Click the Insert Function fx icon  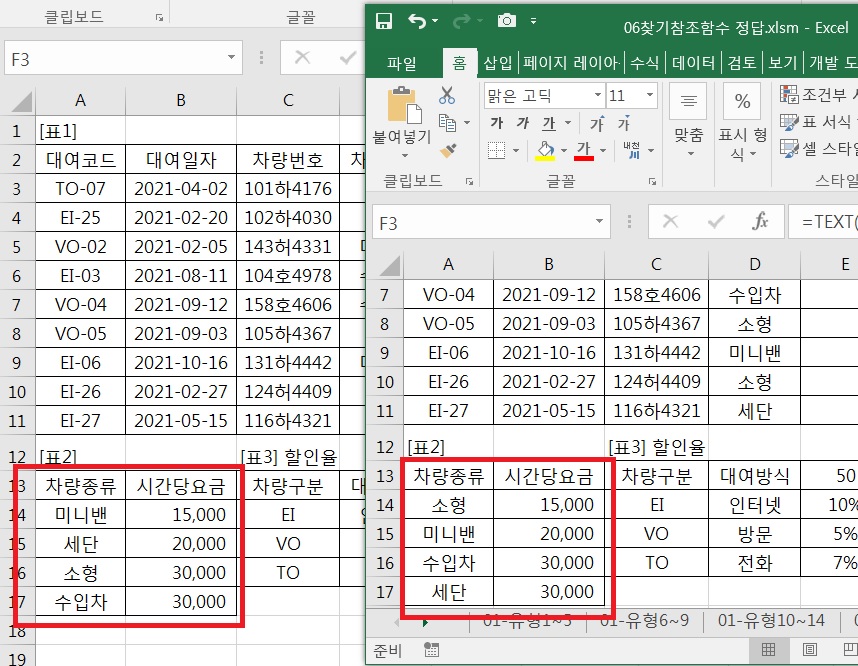(x=760, y=222)
